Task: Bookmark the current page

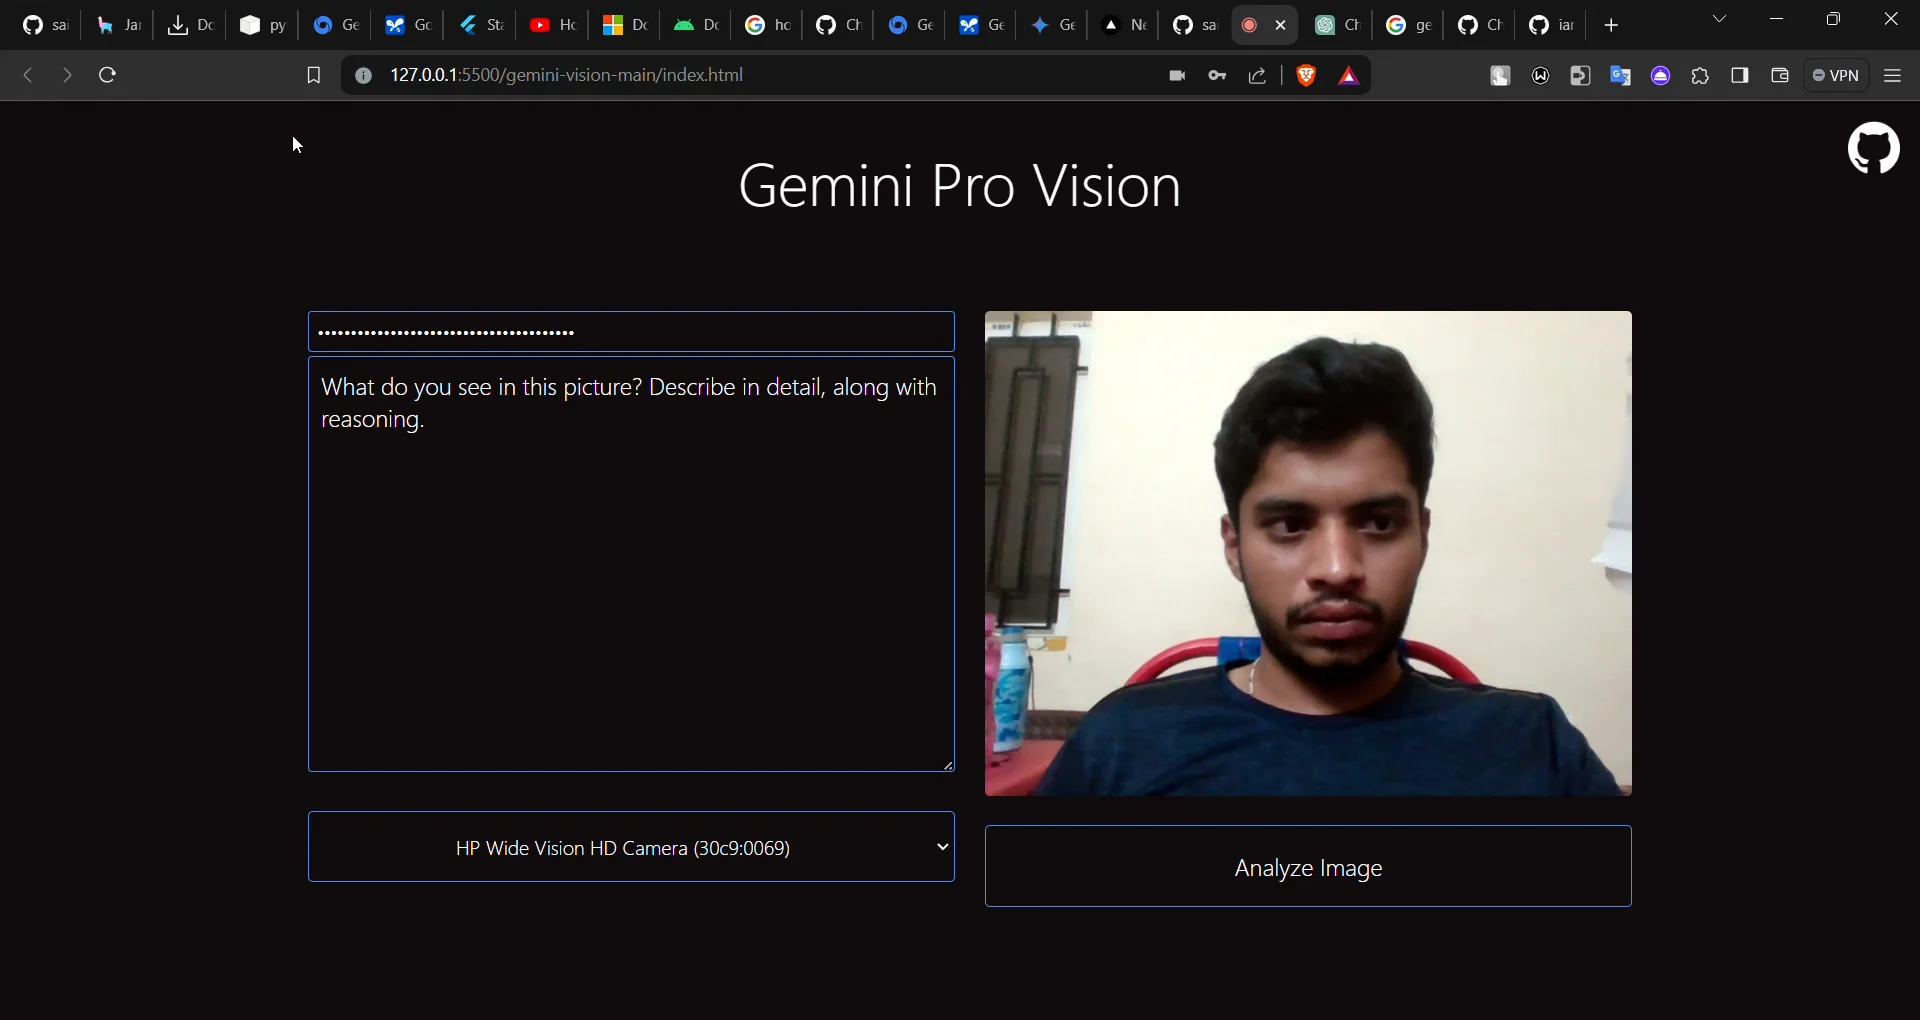Action: pos(314,75)
